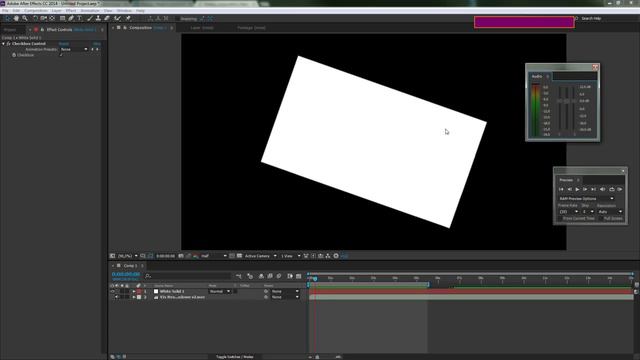This screenshot has height=360, width=640.
Task: Select the Rectangle shape tool
Action: [62, 18]
